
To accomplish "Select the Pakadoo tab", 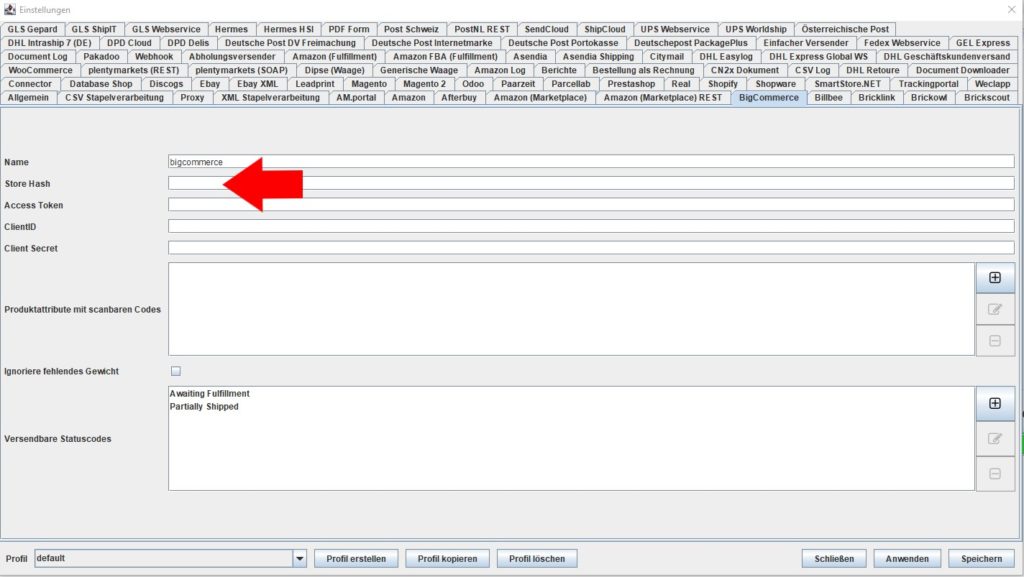I will 101,57.
